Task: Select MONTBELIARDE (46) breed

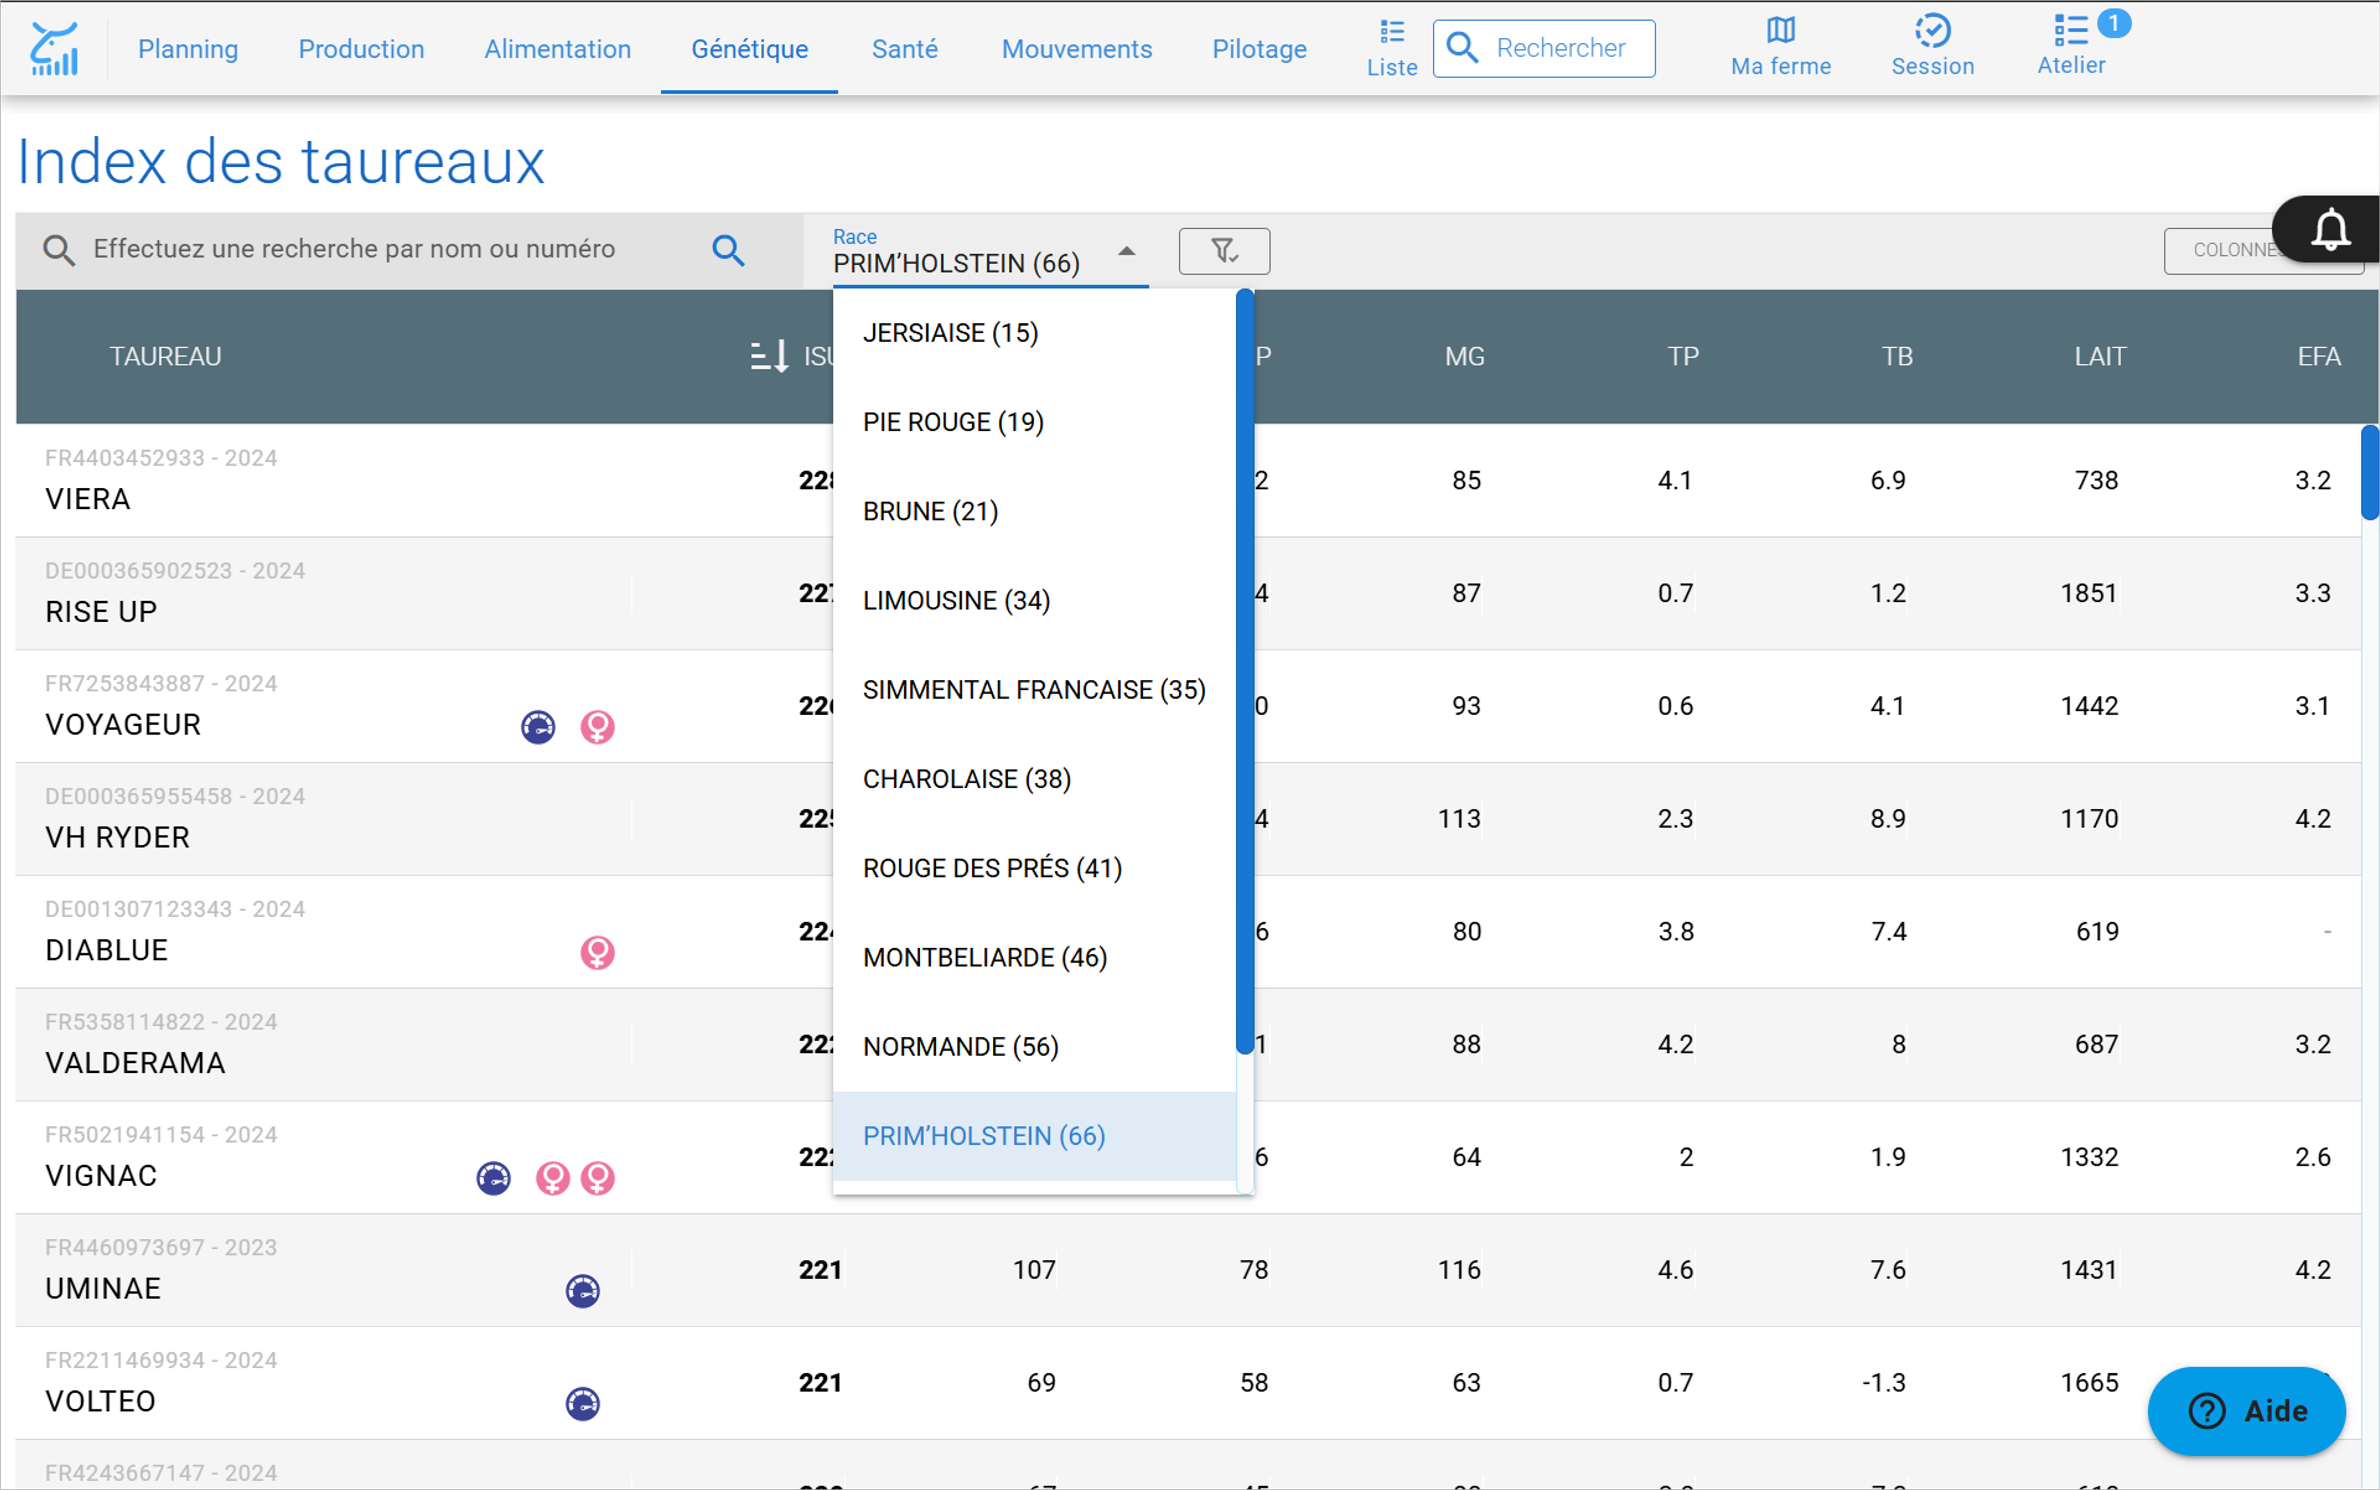Action: point(1034,958)
